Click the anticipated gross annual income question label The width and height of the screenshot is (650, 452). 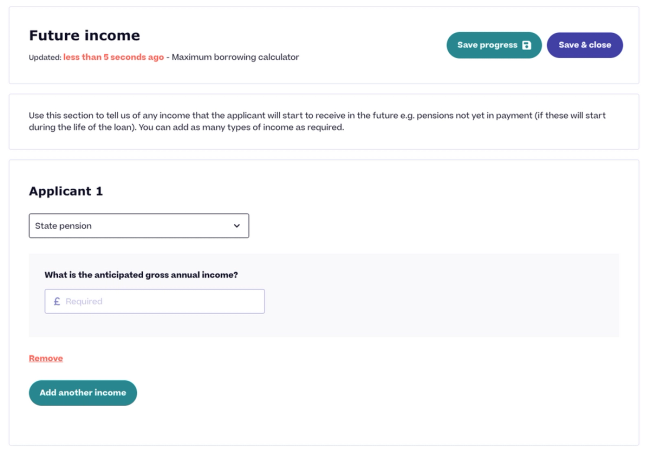pos(141,275)
